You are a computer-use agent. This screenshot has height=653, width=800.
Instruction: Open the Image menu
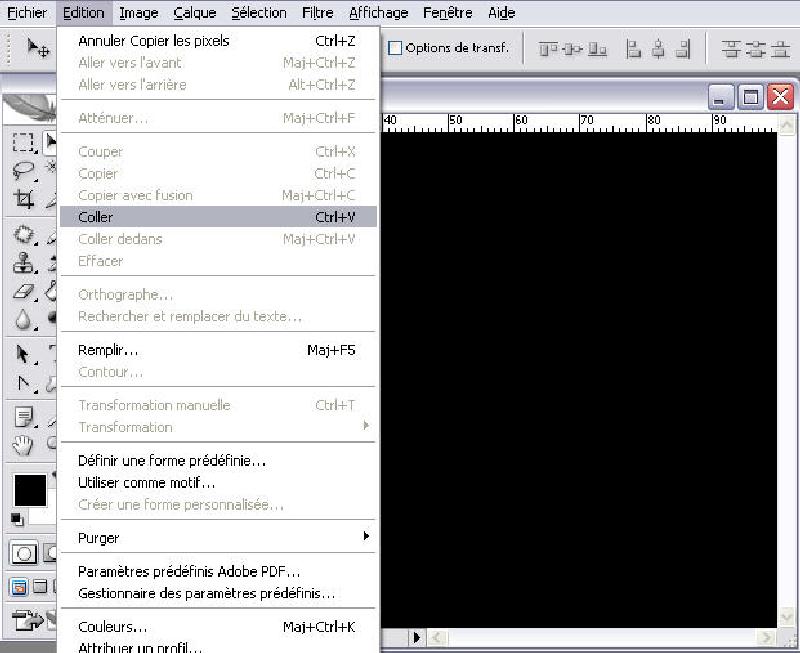point(139,13)
